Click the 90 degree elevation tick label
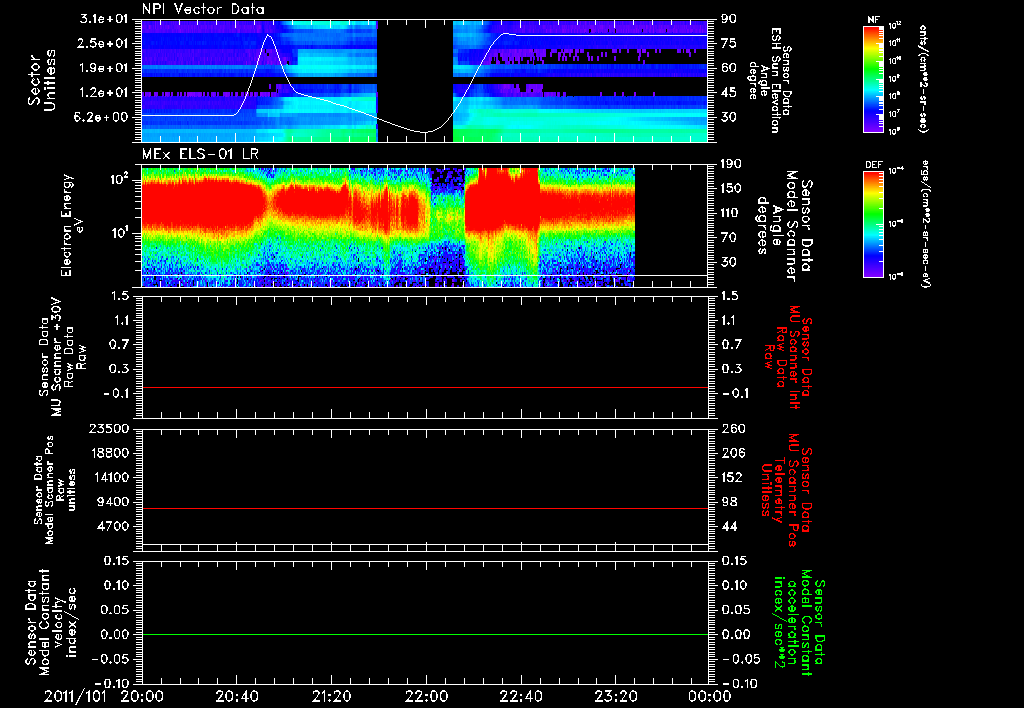This screenshot has width=1024, height=708. pos(728,19)
